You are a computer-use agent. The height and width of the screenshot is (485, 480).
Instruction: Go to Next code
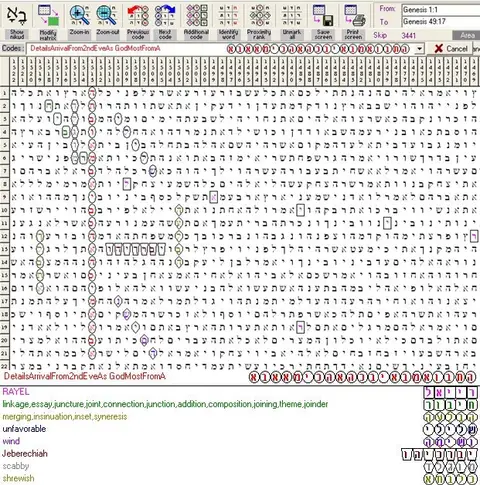pyautogui.click(x=165, y=21)
